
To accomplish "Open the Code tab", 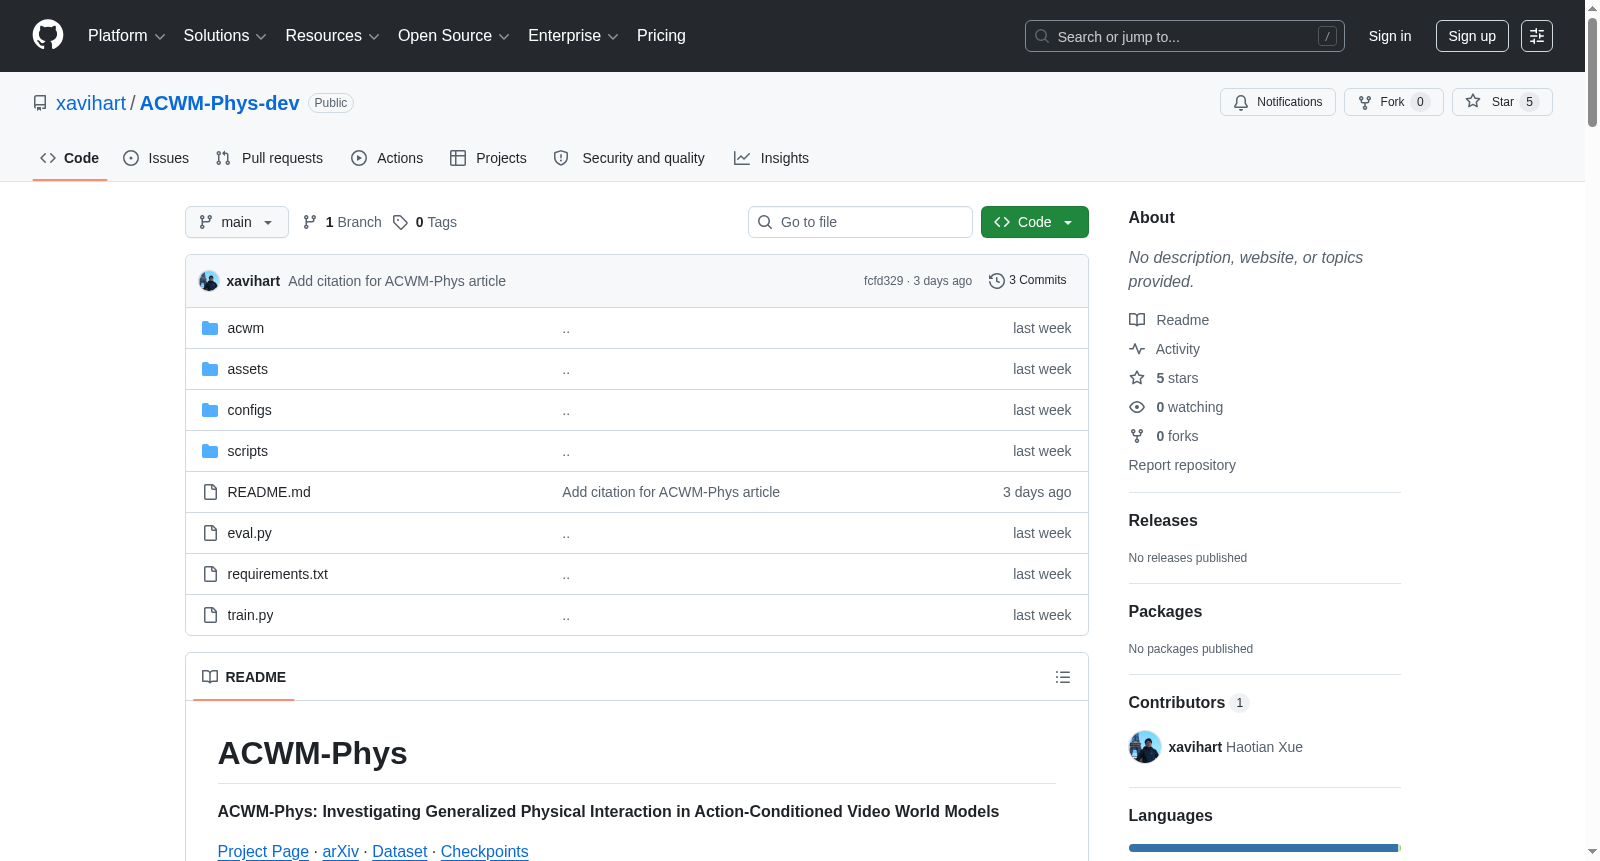I will tap(70, 158).
